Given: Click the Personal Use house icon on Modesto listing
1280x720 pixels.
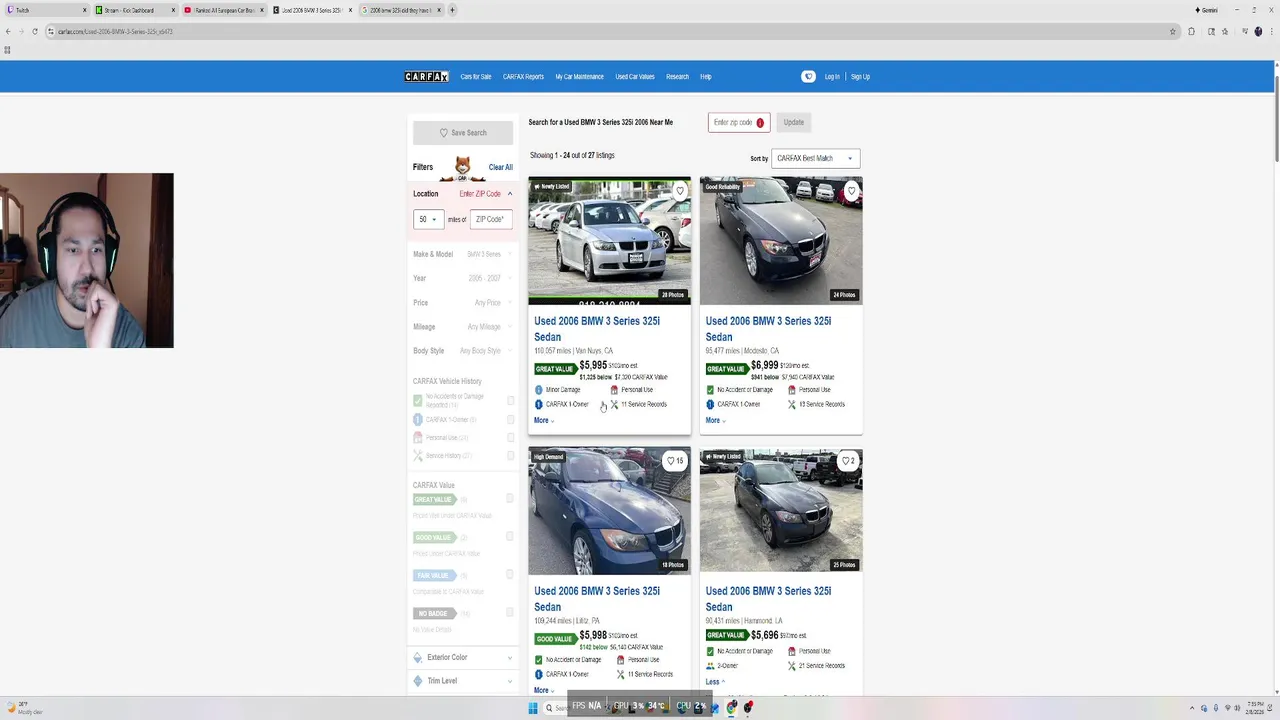Looking at the screenshot, I should tap(792, 390).
